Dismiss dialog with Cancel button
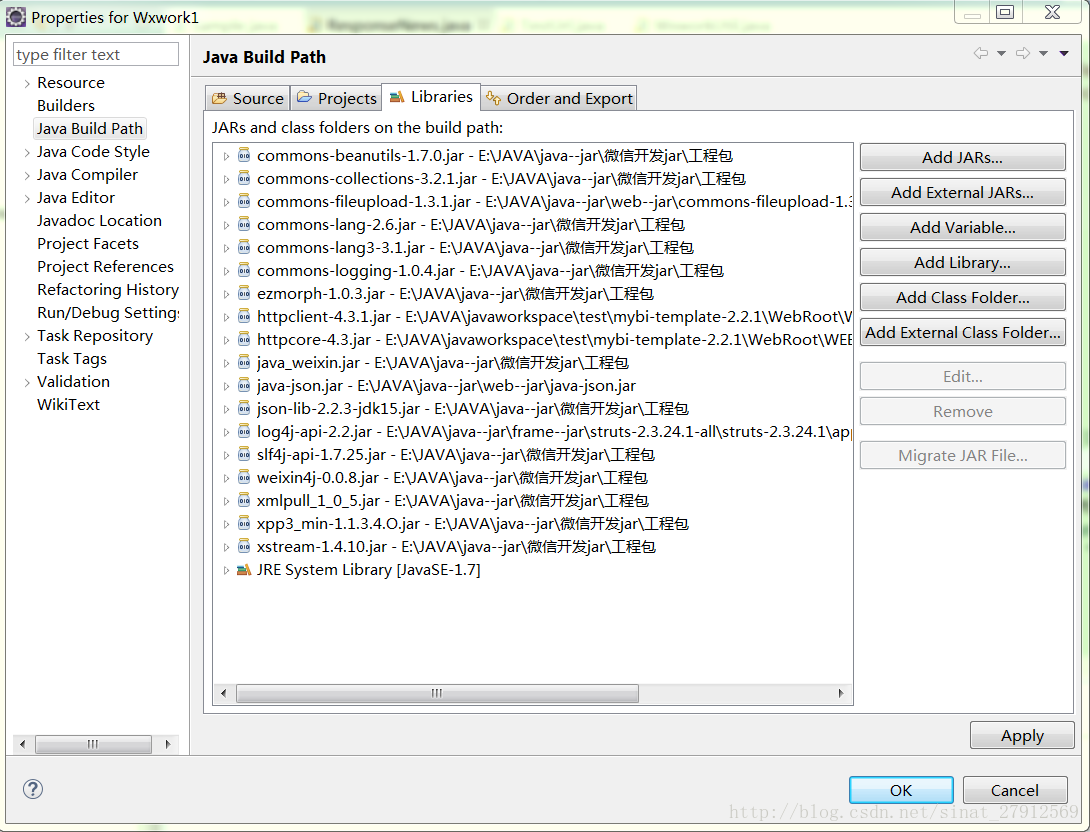Screen dimensions: 1090x832 pos(1015,790)
